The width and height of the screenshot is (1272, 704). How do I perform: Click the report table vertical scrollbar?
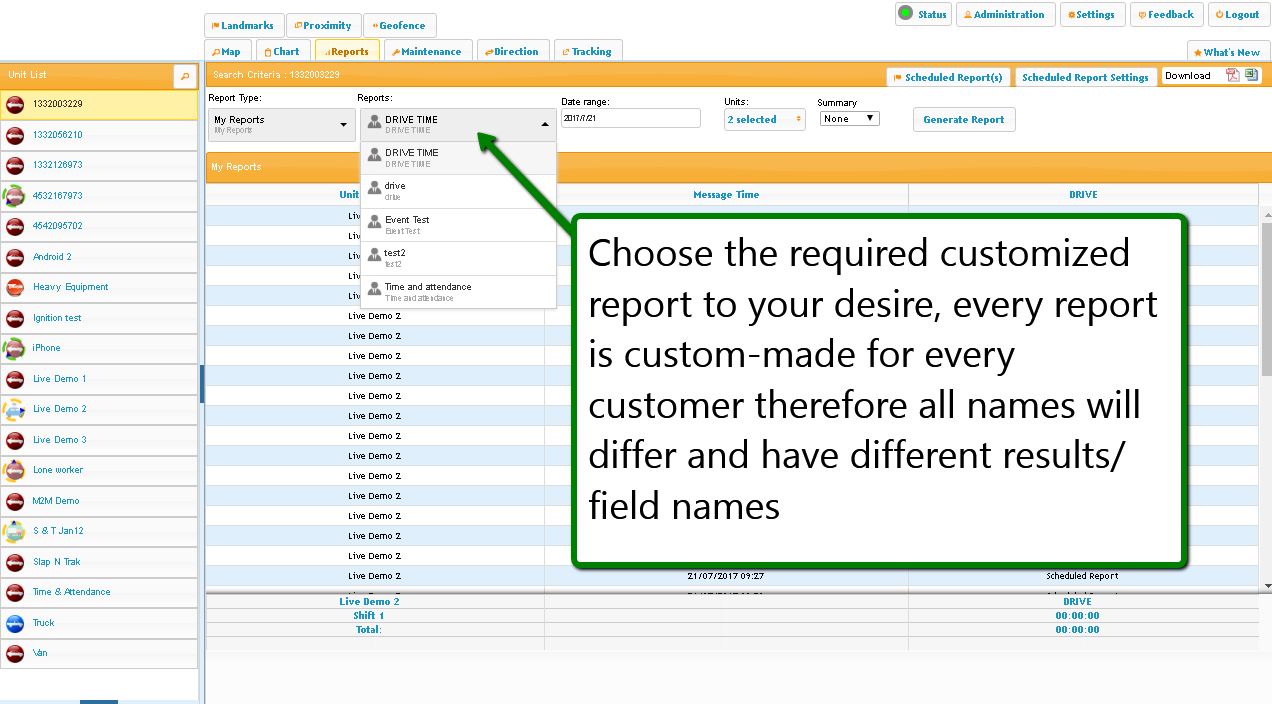point(1266,300)
